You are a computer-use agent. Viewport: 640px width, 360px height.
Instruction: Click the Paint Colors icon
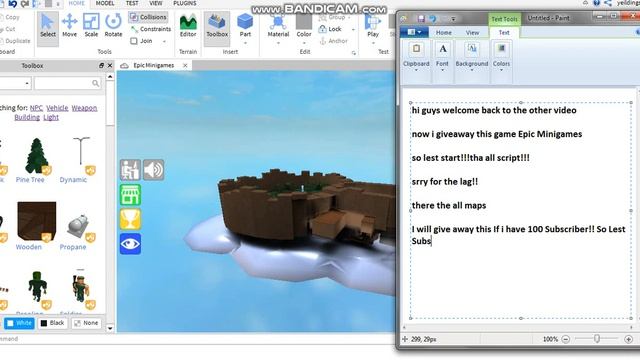click(501, 49)
